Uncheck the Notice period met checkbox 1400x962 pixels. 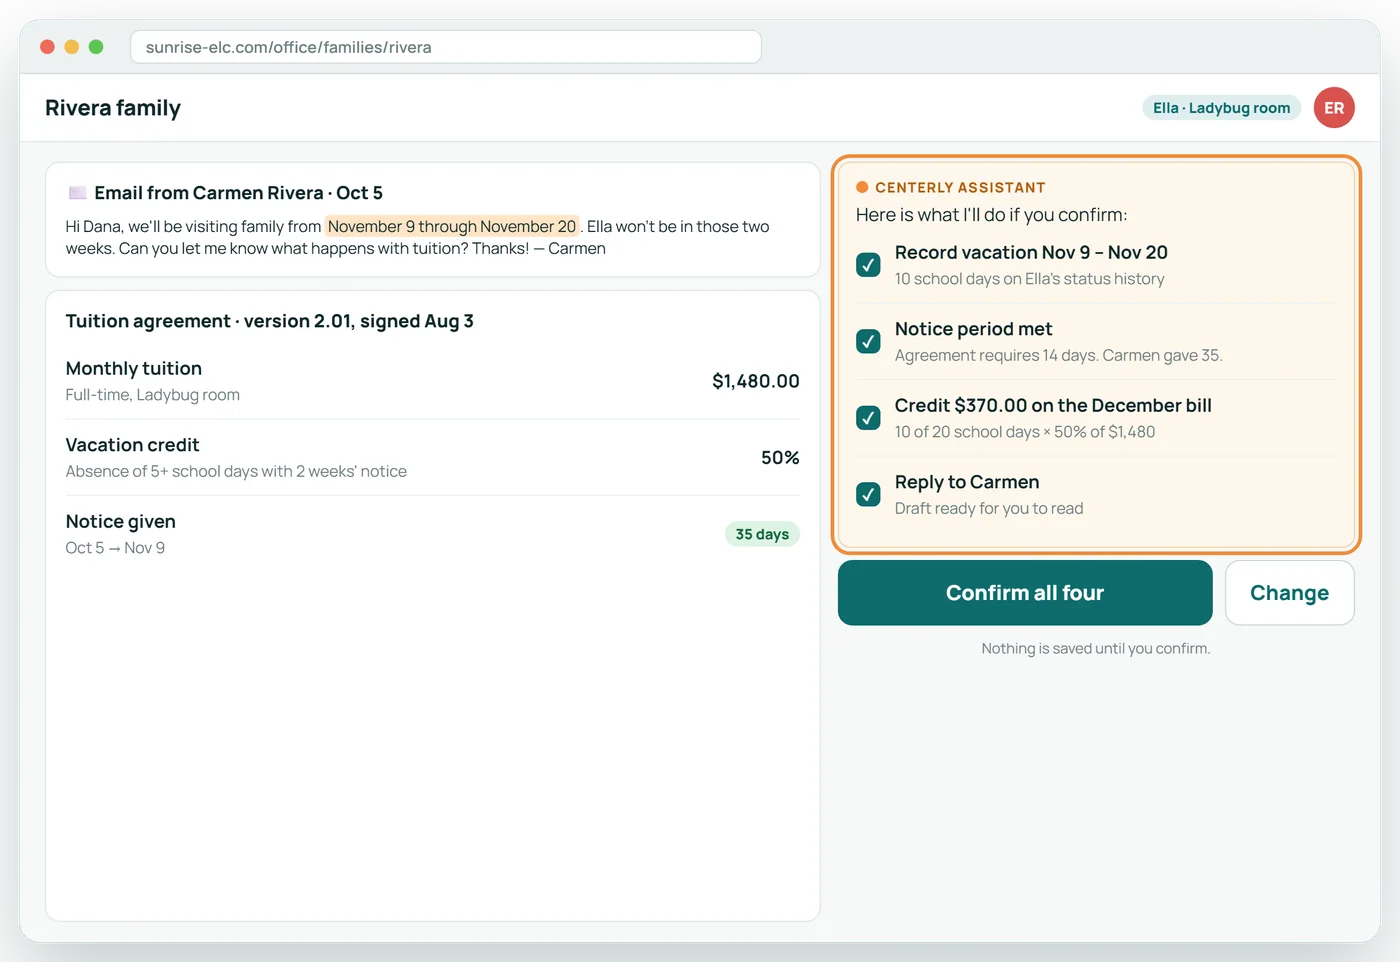pyautogui.click(x=868, y=341)
